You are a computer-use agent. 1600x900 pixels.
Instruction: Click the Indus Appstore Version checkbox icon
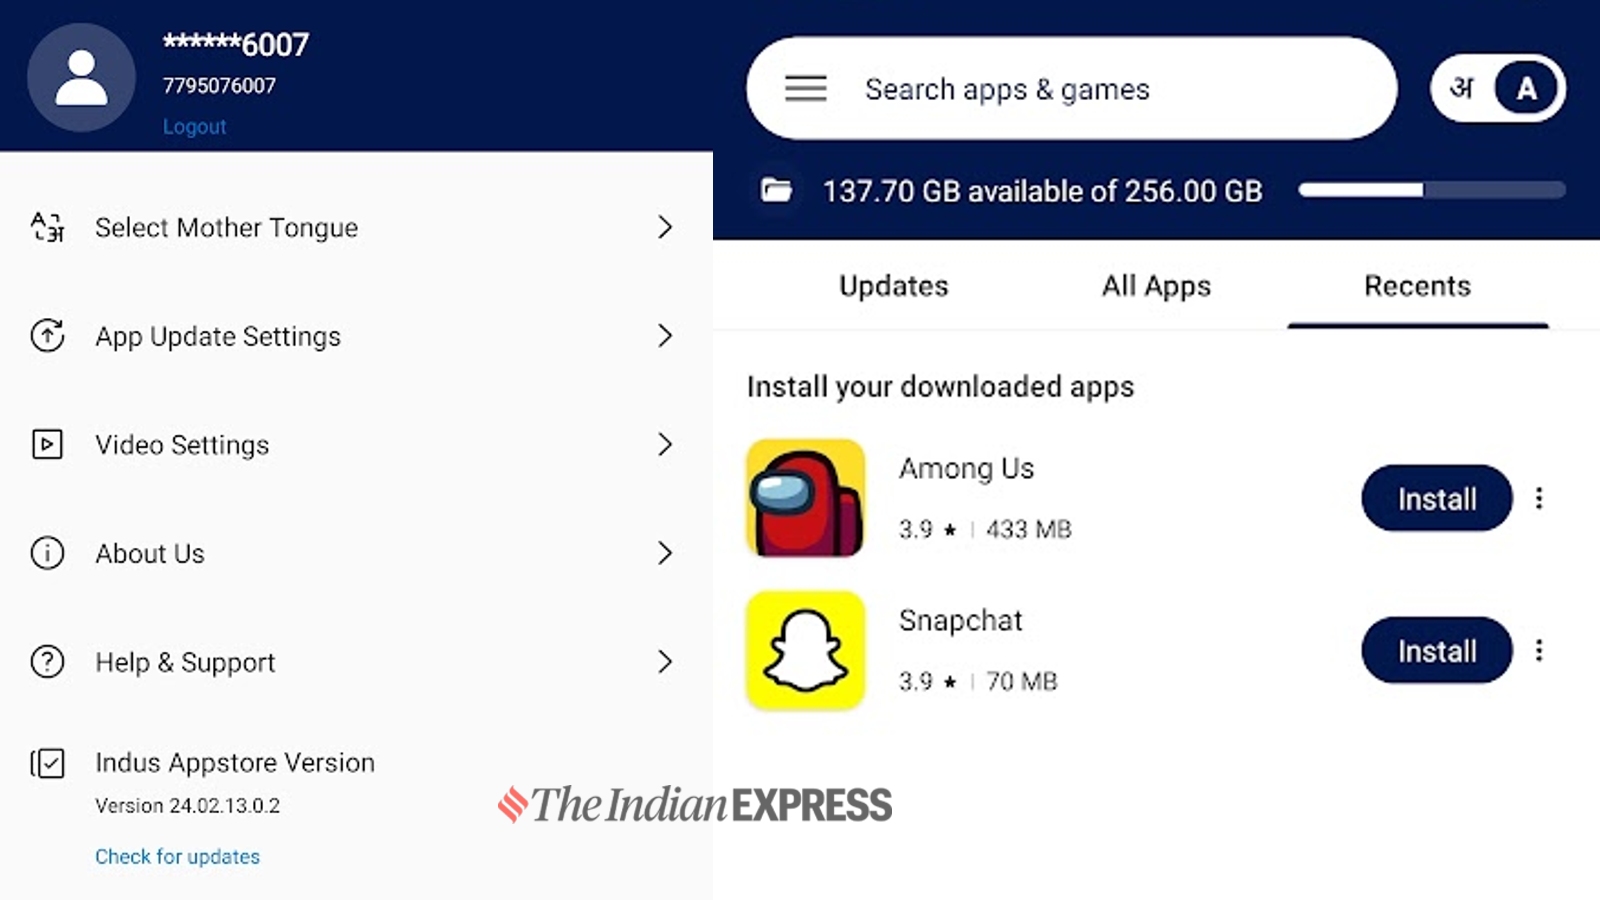tap(46, 763)
